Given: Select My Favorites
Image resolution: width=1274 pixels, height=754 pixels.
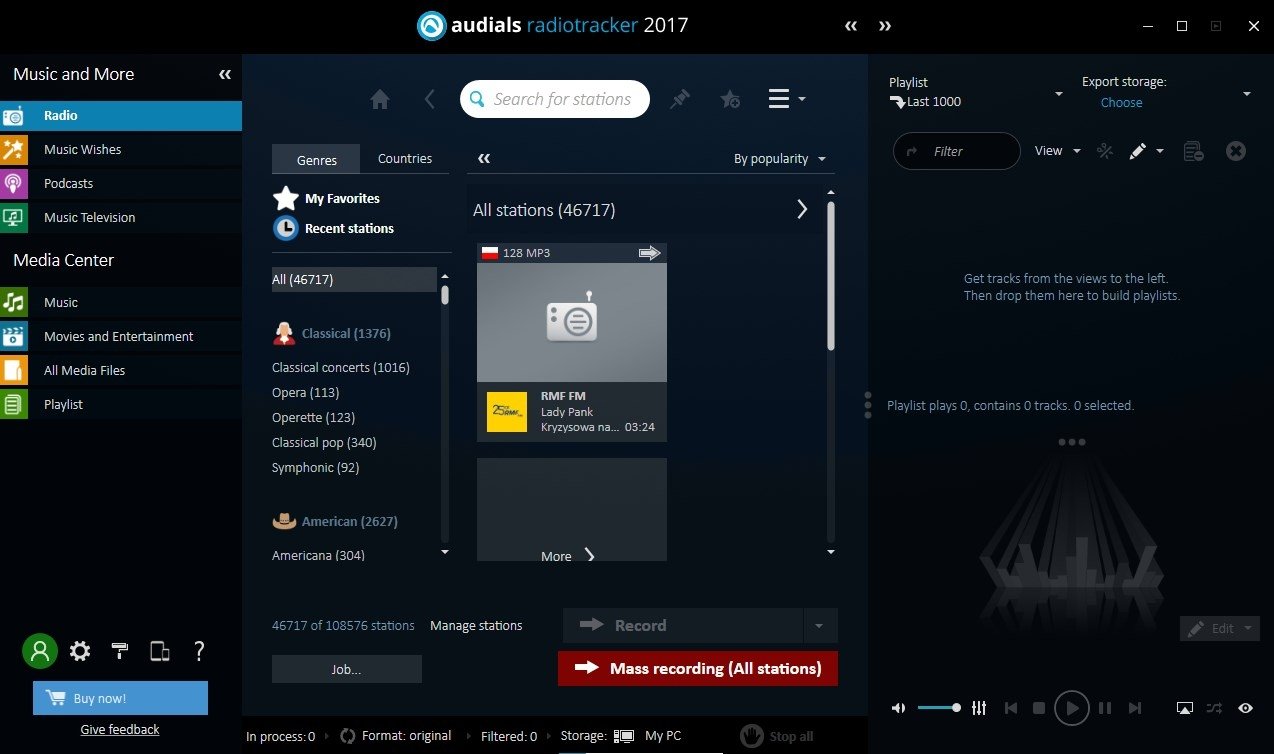Looking at the screenshot, I should [x=327, y=198].
